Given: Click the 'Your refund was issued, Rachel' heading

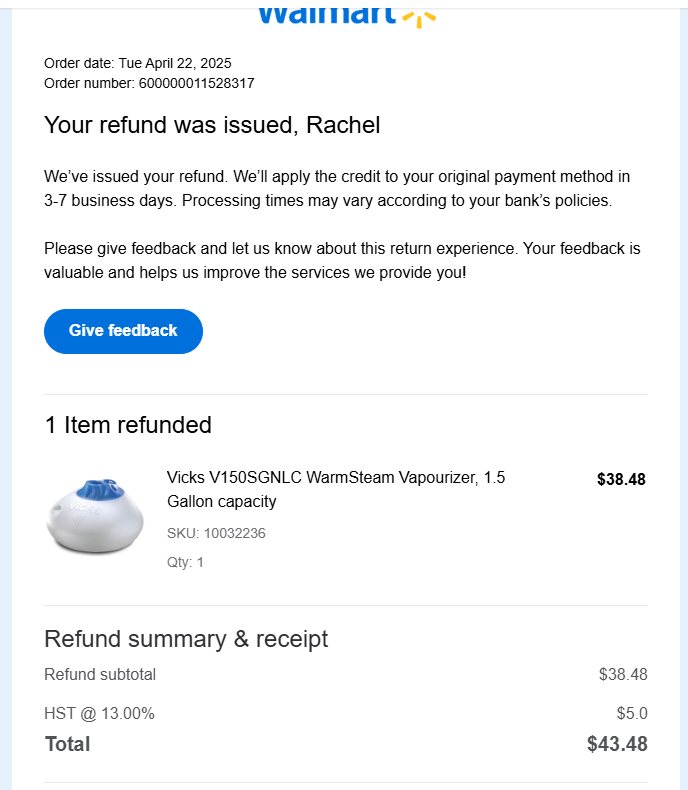Looking at the screenshot, I should pos(212,125).
